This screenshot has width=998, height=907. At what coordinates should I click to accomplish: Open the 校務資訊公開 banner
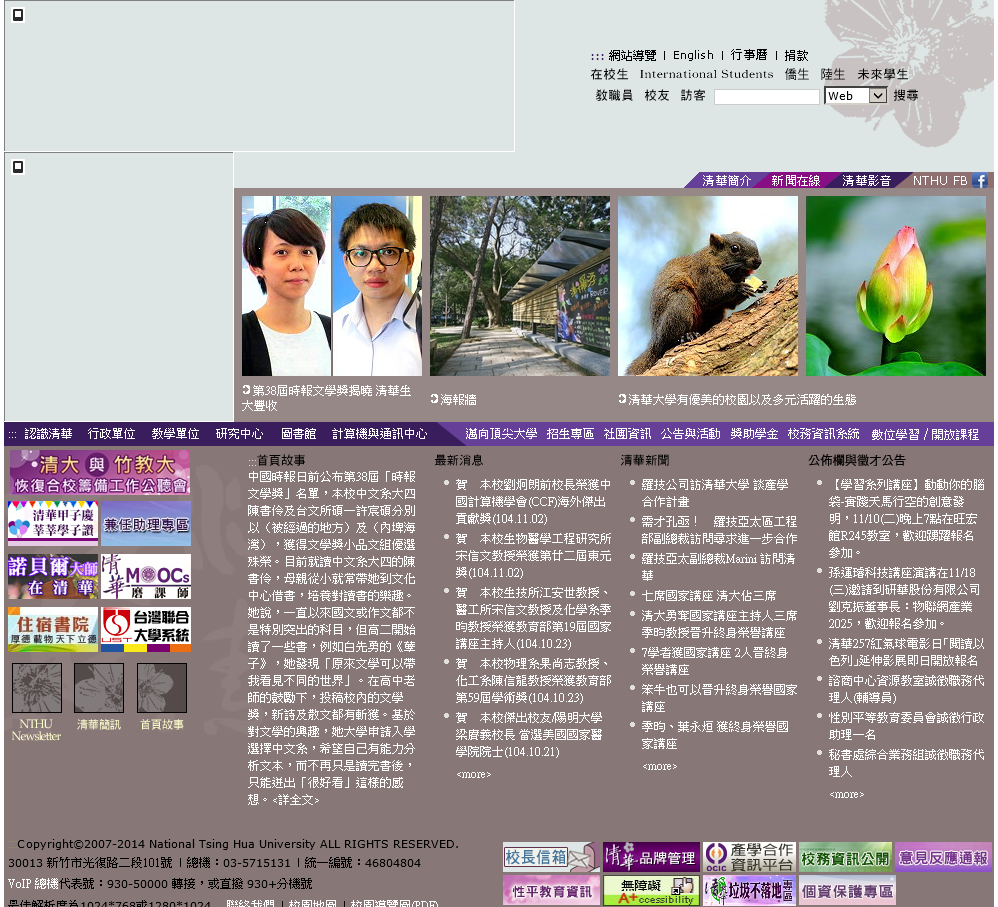click(x=845, y=859)
